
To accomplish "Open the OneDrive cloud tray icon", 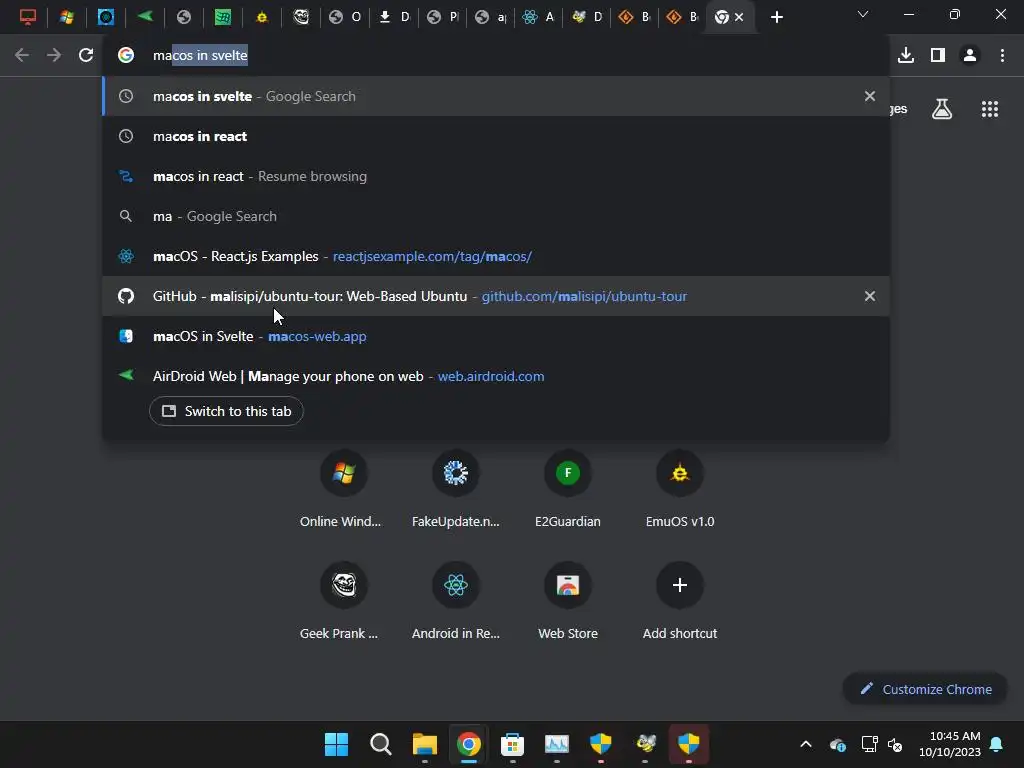I will click(838, 744).
